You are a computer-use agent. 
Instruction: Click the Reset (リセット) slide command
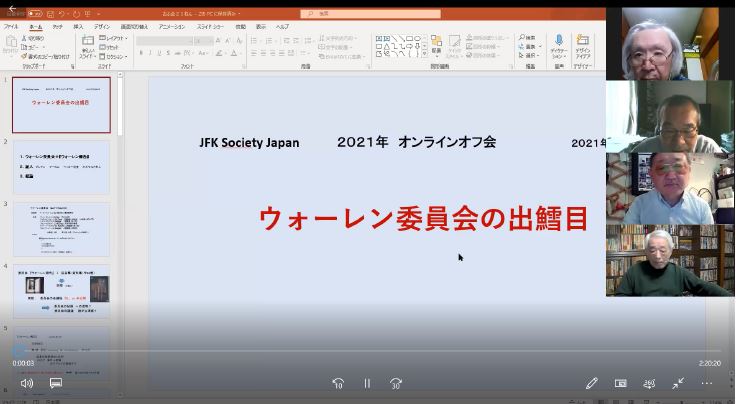pyautogui.click(x=109, y=47)
